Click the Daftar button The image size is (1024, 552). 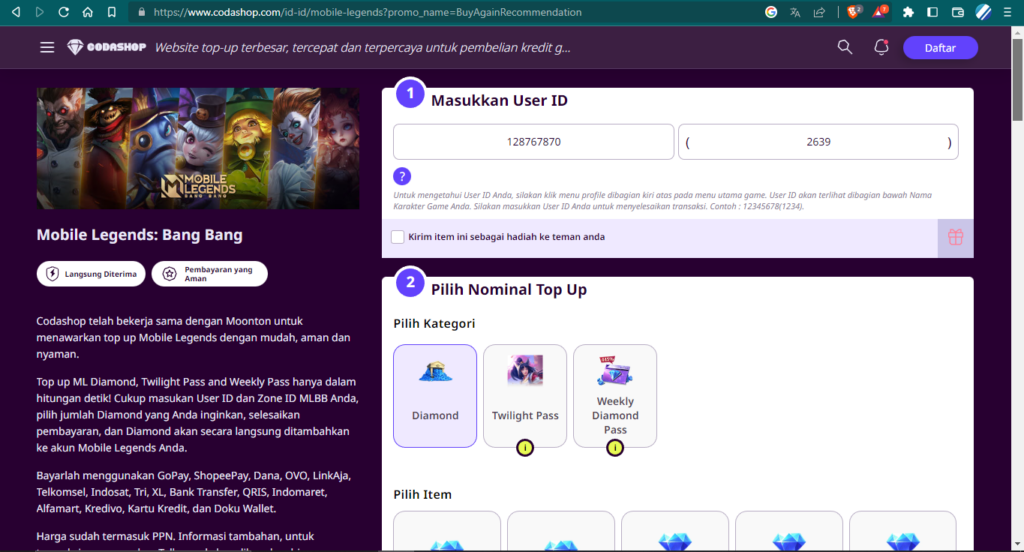[940, 48]
